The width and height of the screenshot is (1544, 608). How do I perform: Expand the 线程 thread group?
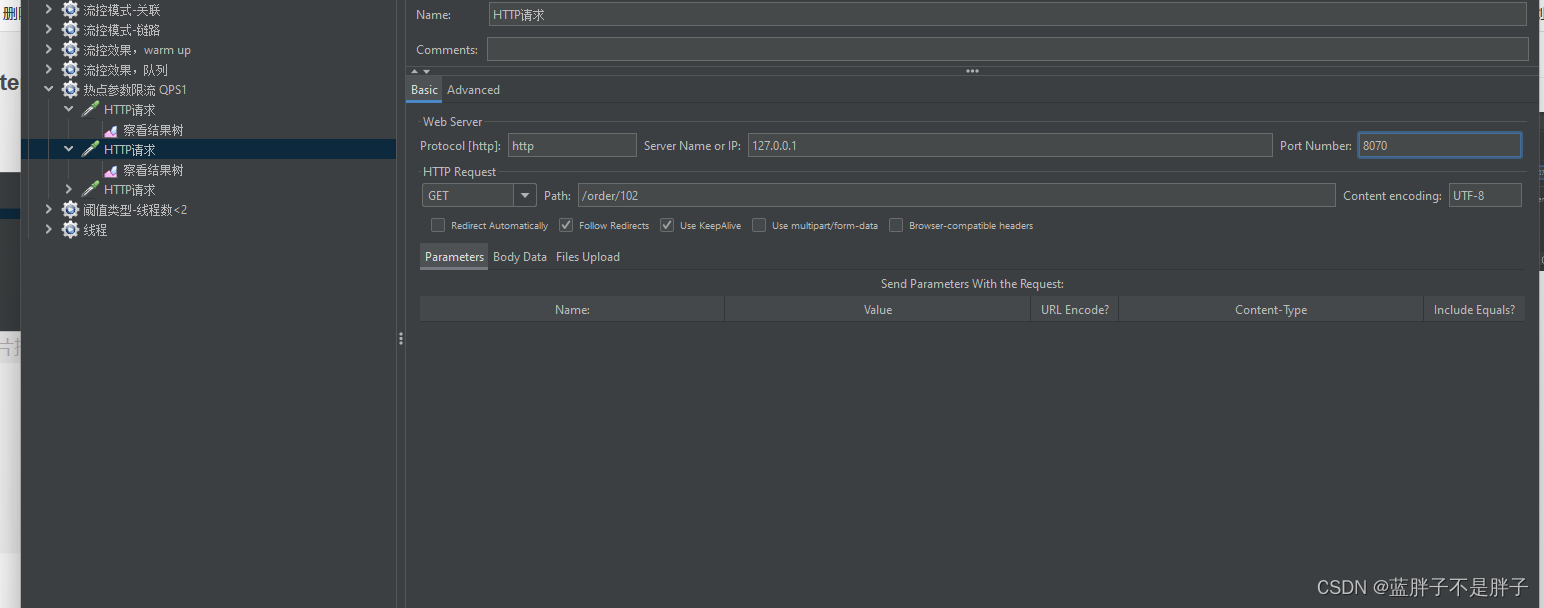[x=48, y=230]
